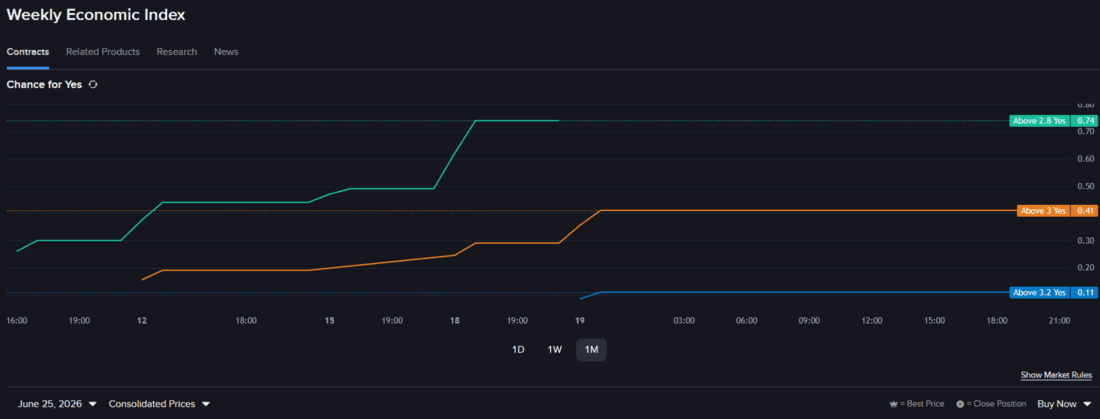Click the 0.11 price tag

coord(1085,293)
